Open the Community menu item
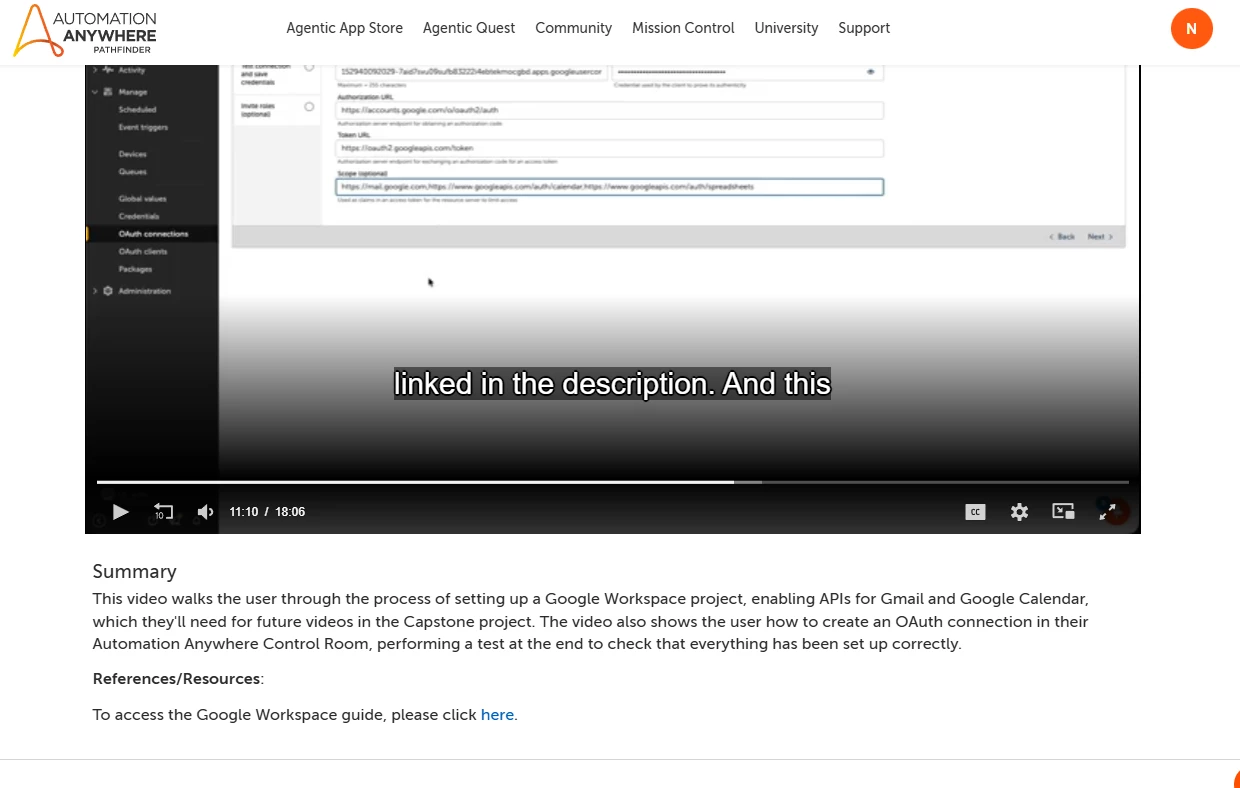The image size is (1240, 788). click(573, 28)
